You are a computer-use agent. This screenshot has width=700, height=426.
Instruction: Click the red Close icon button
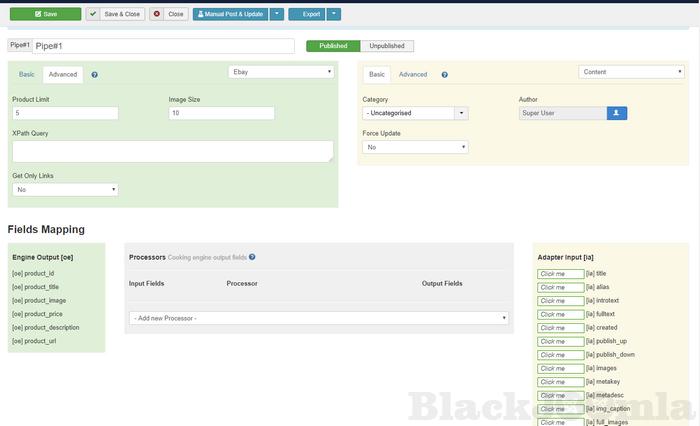click(x=169, y=14)
